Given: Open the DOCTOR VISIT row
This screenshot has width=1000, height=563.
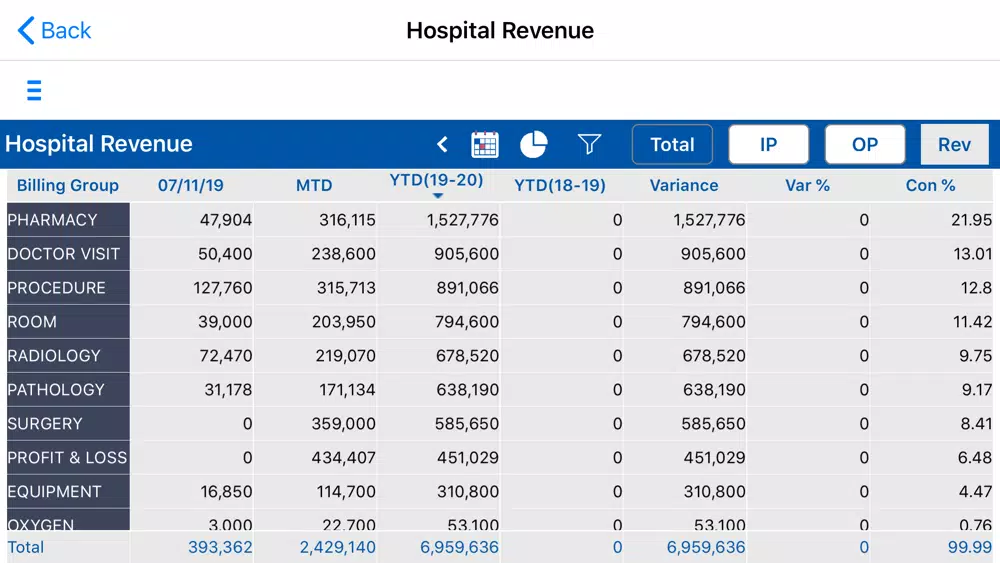Looking at the screenshot, I should 499,254.
